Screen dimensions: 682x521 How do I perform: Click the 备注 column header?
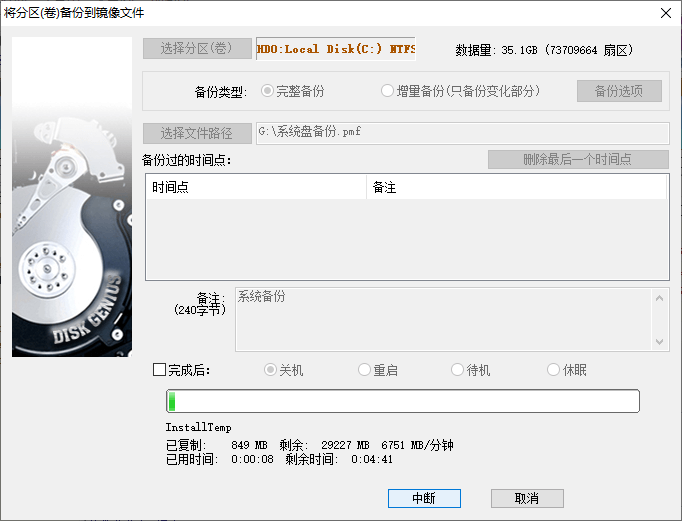[516, 187]
